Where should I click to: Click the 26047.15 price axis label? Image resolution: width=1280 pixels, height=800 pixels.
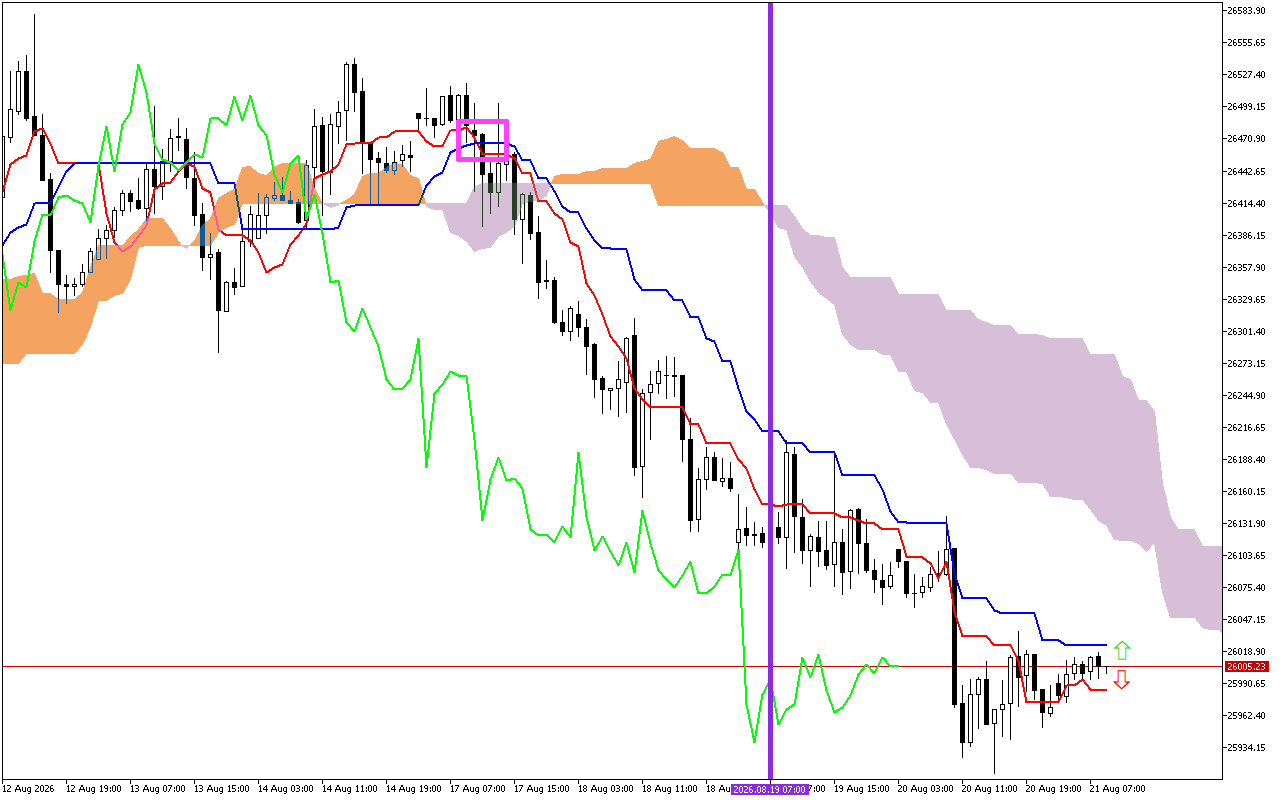(1246, 619)
